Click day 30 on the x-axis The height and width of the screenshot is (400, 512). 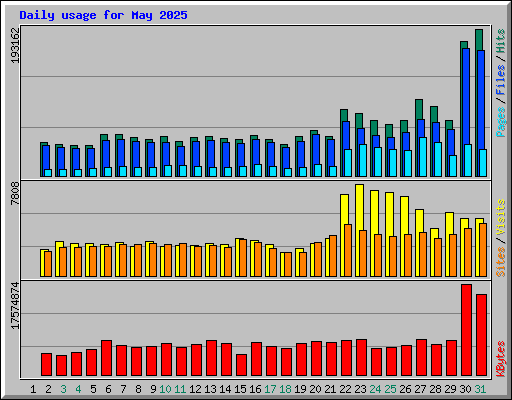[465, 389]
